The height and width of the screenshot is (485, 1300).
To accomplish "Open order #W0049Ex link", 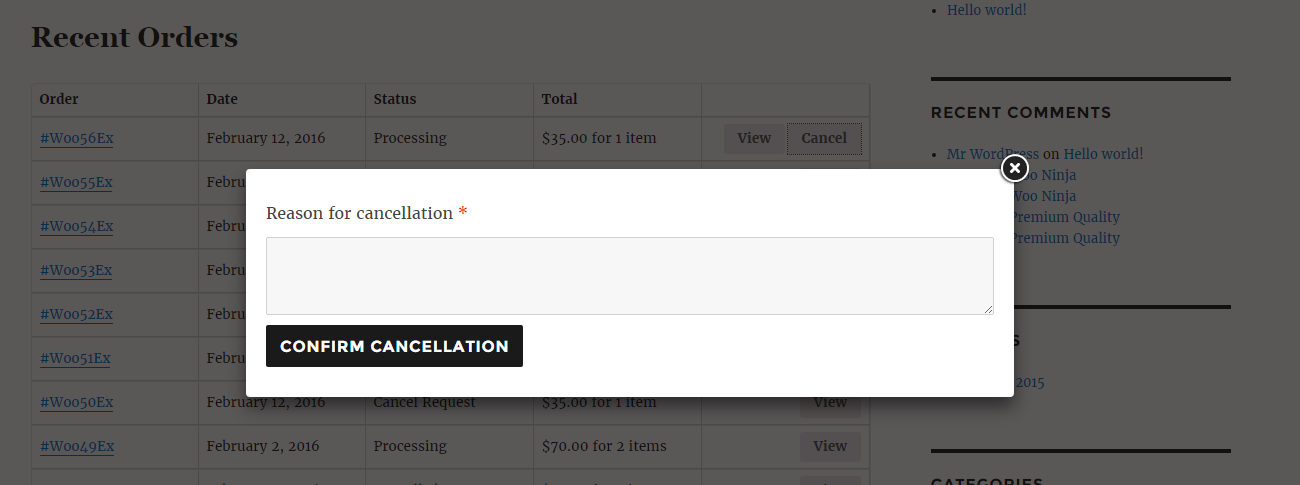I will 76,446.
